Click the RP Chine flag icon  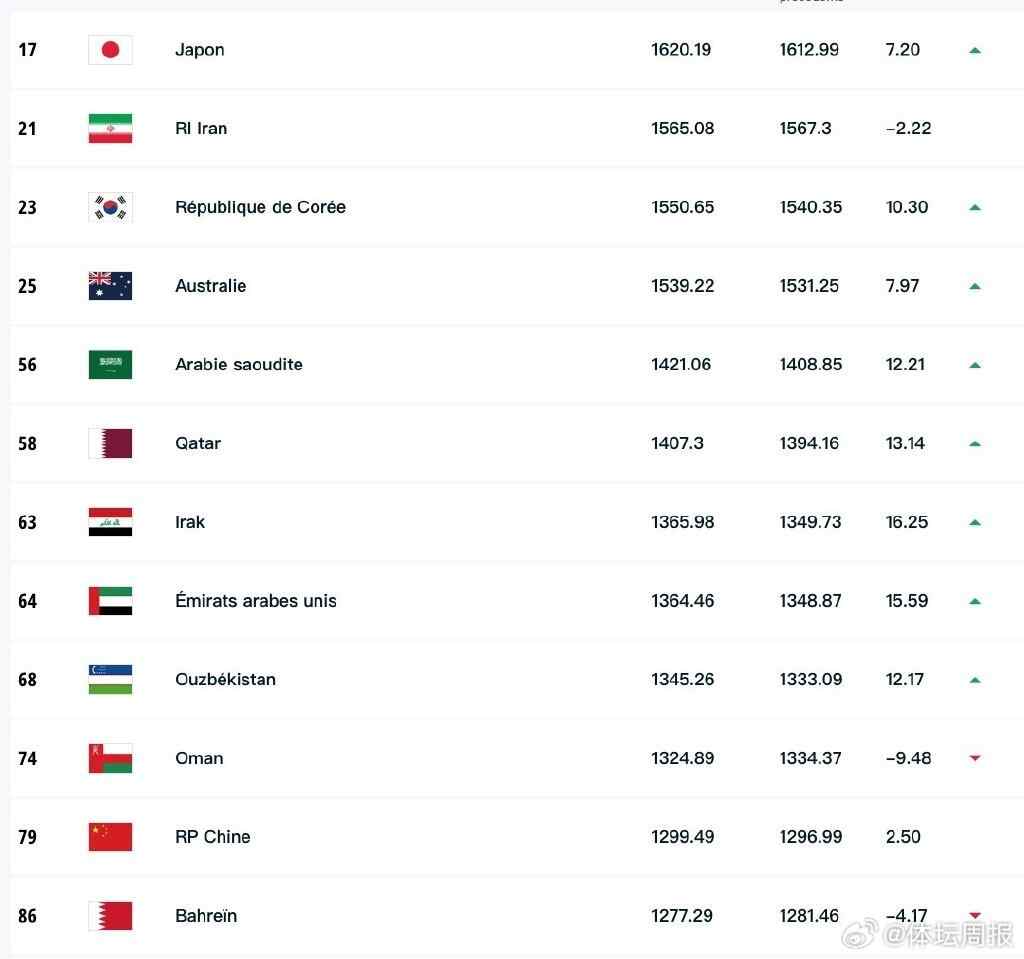coord(110,837)
